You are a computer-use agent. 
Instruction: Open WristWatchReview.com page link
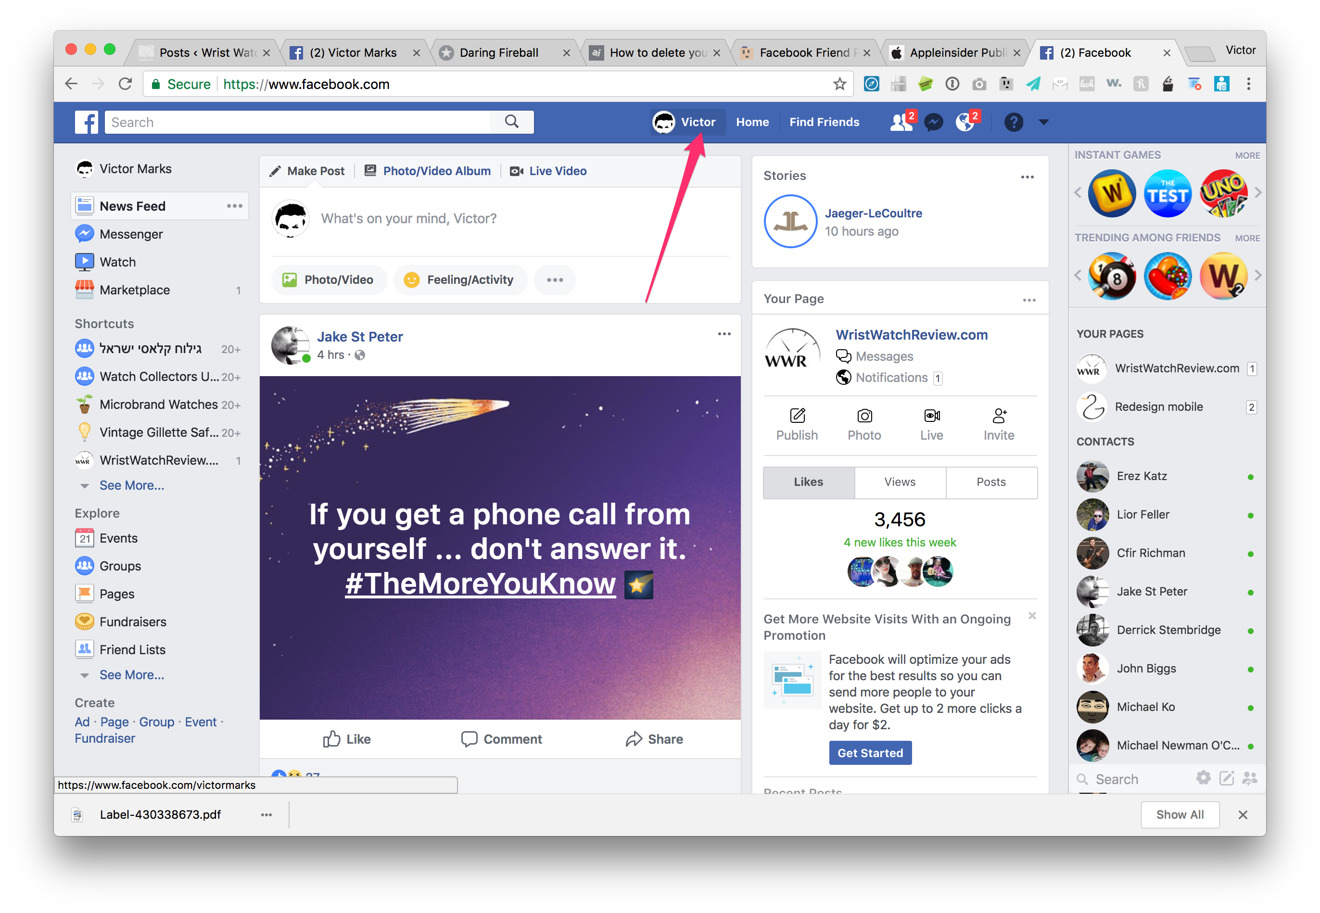[x=911, y=335]
